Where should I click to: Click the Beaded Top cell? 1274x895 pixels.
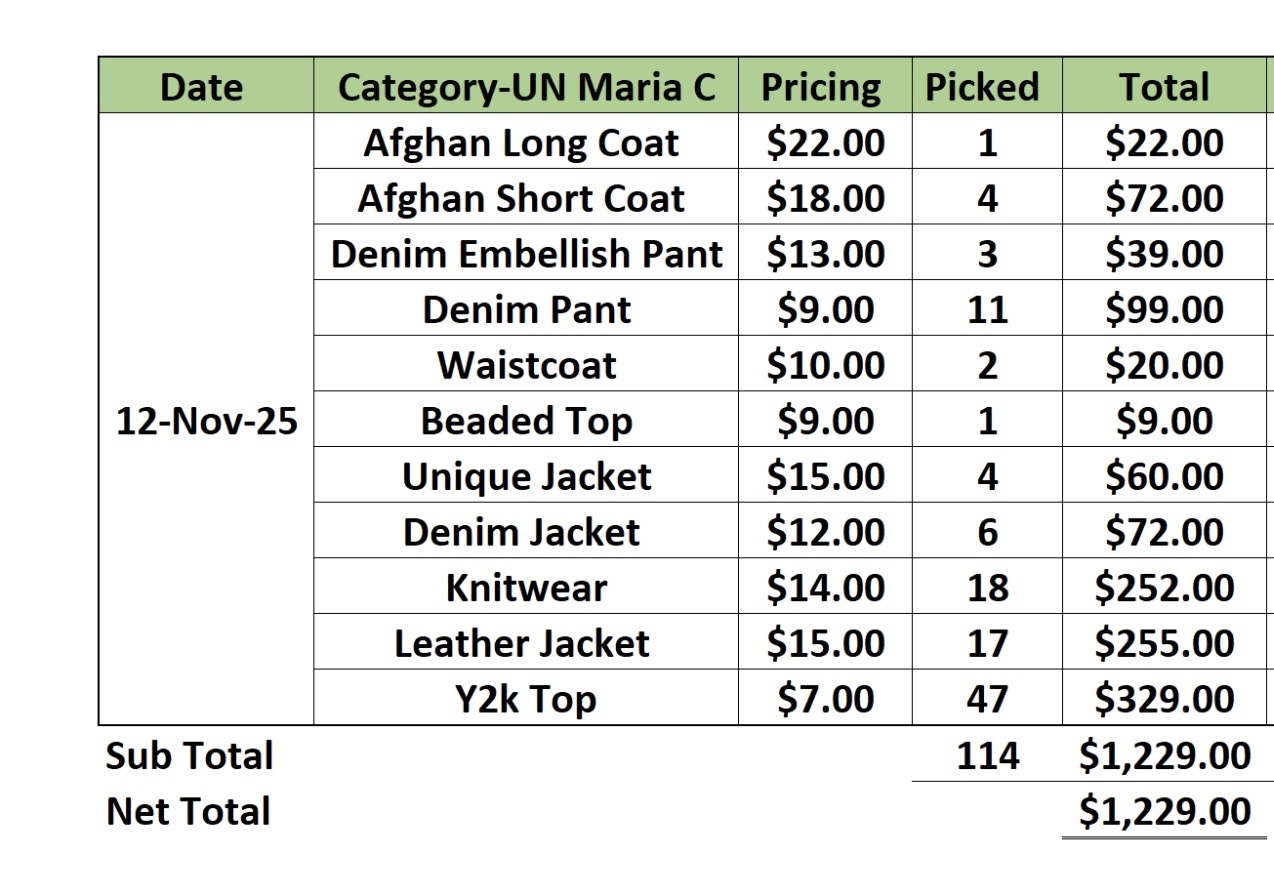[x=526, y=421]
